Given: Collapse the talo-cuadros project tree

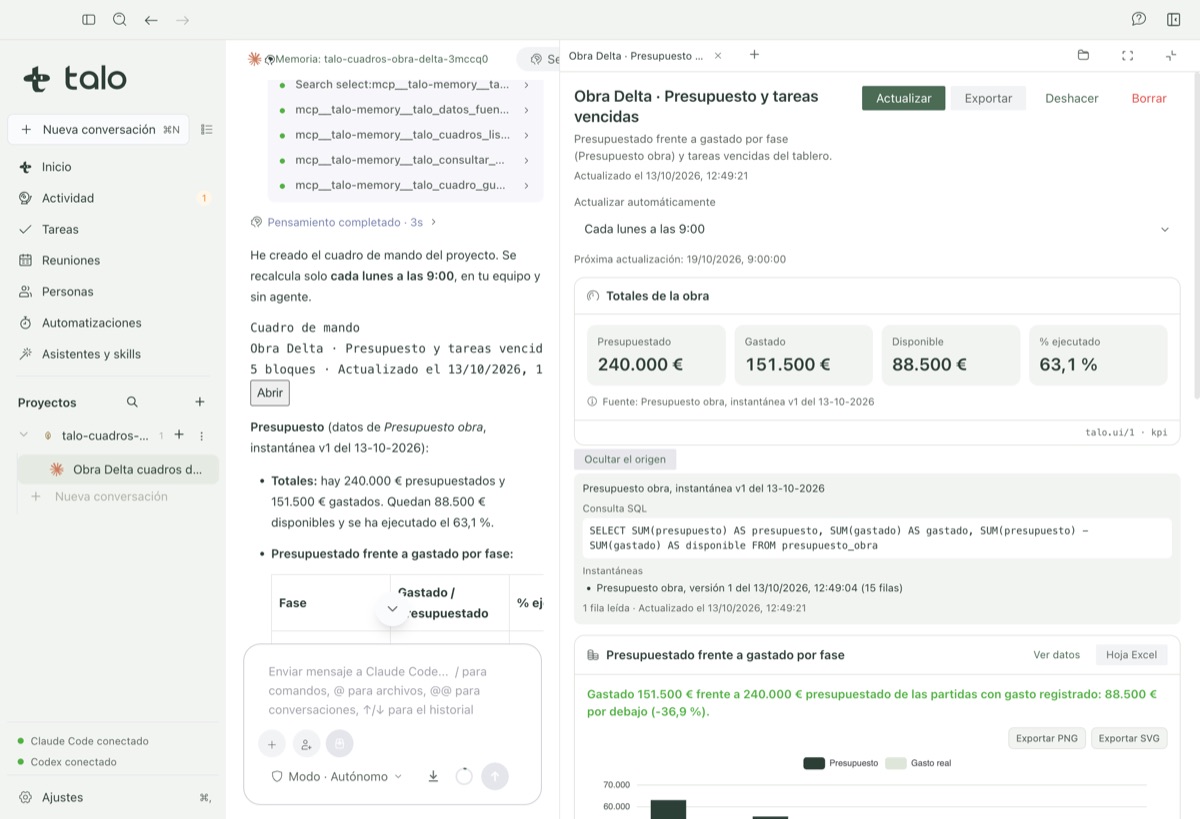Looking at the screenshot, I should (x=24, y=435).
